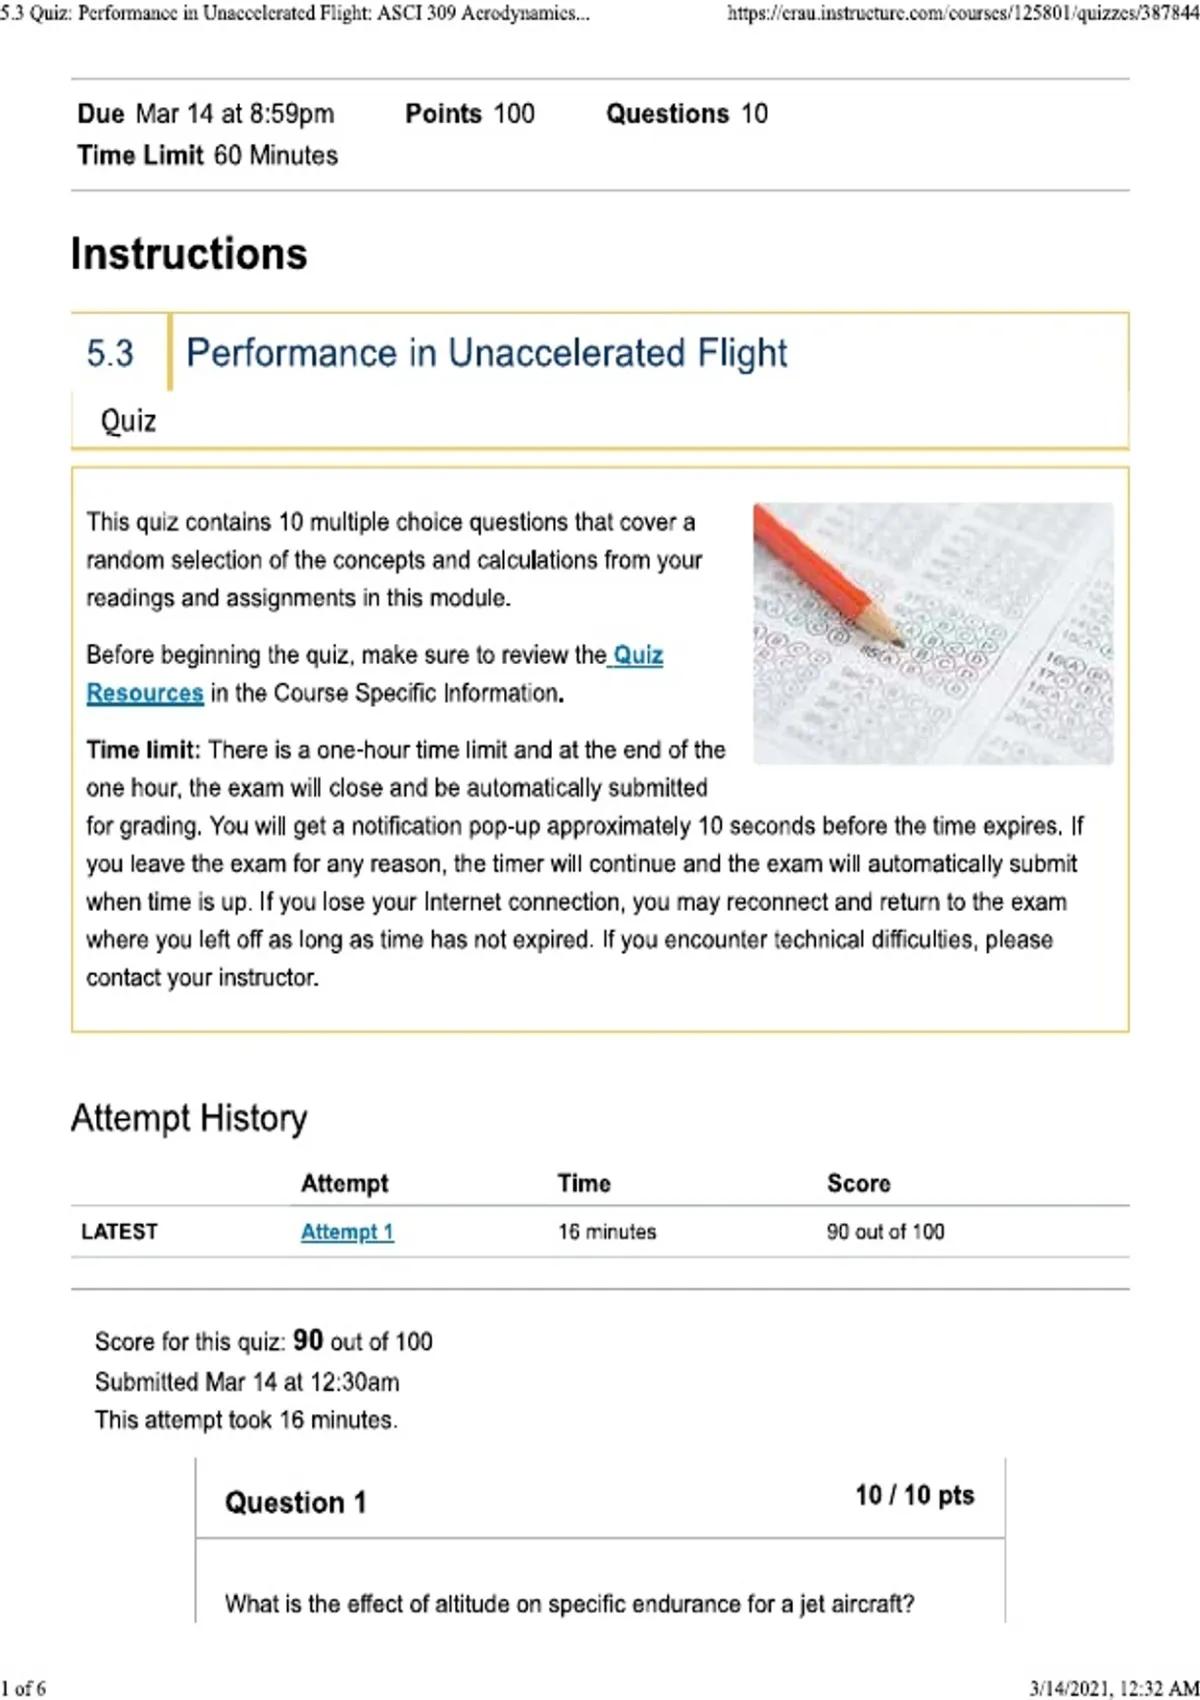The height and width of the screenshot is (1700, 1200).
Task: Click the specific endurance question text
Action: point(570,1604)
